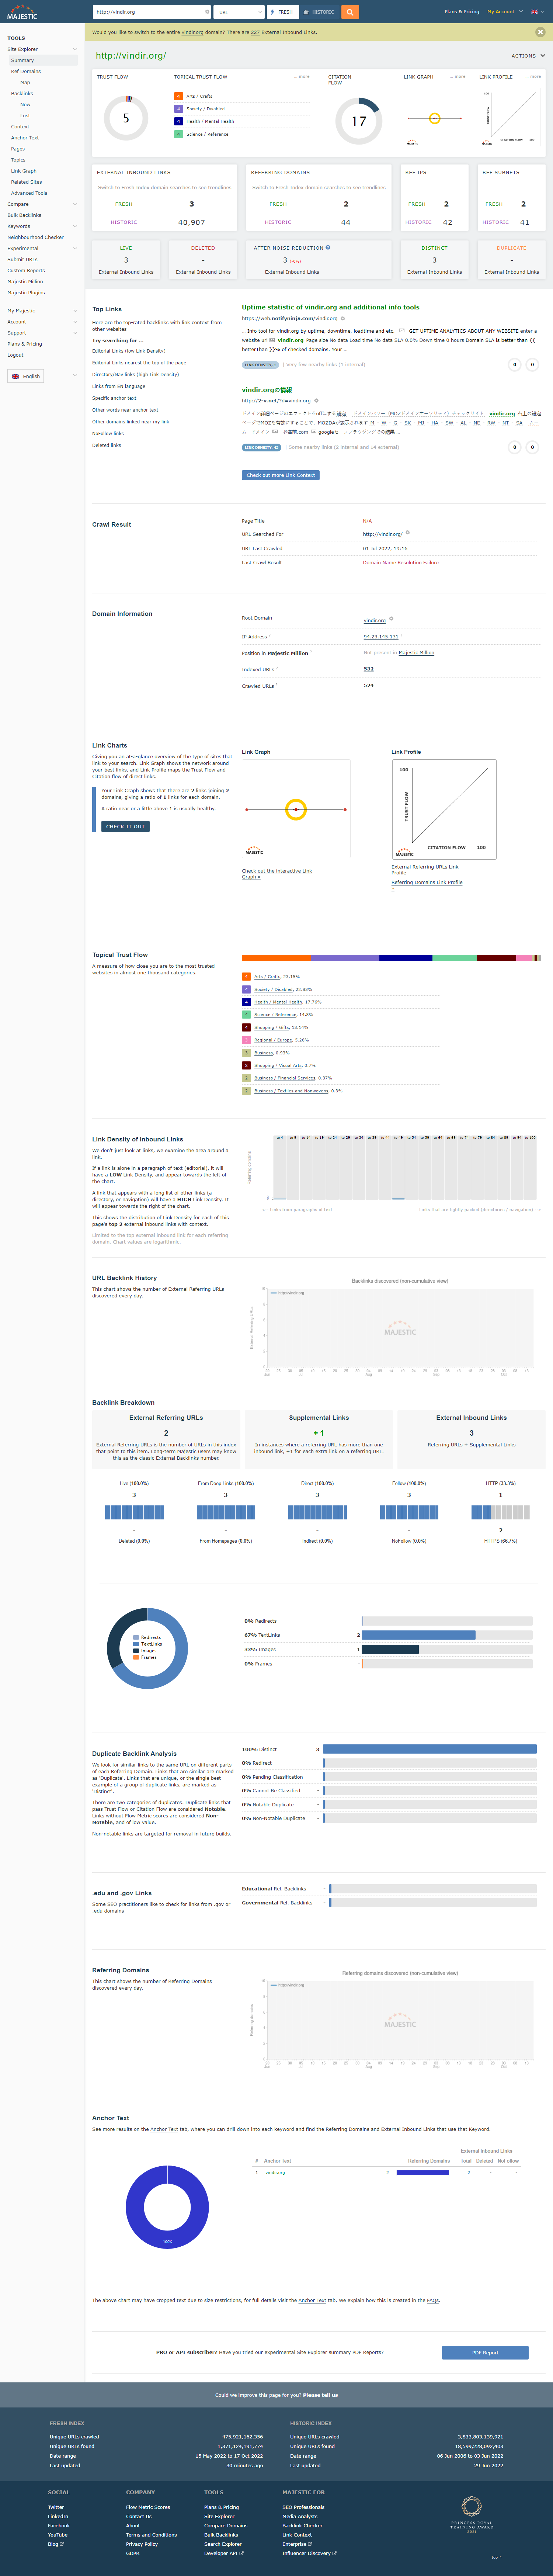Click the Deleted links suggestion
Viewport: 553px width, 2576px height.
(x=107, y=445)
